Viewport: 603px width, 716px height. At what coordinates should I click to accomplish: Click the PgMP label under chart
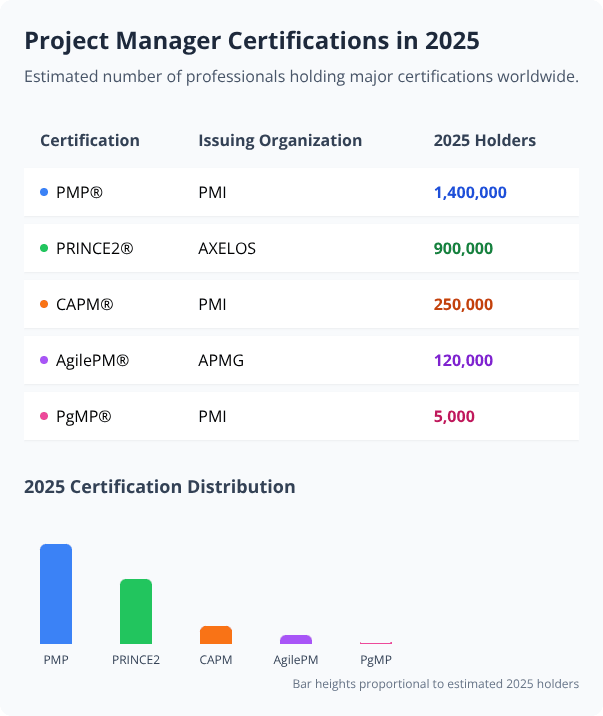(x=376, y=660)
